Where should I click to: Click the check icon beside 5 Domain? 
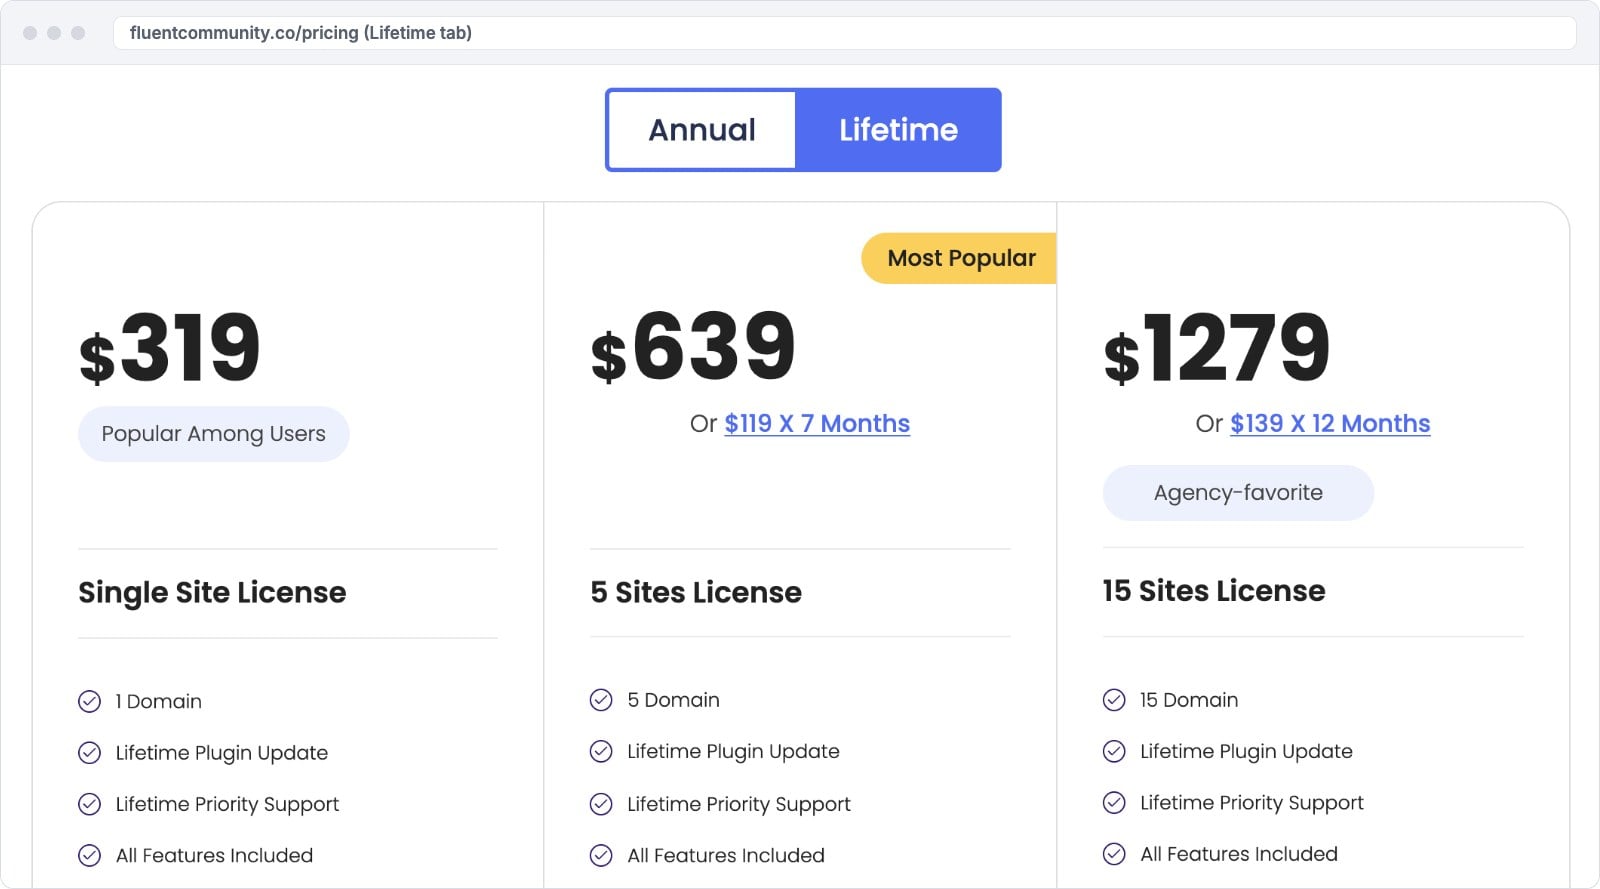(601, 700)
